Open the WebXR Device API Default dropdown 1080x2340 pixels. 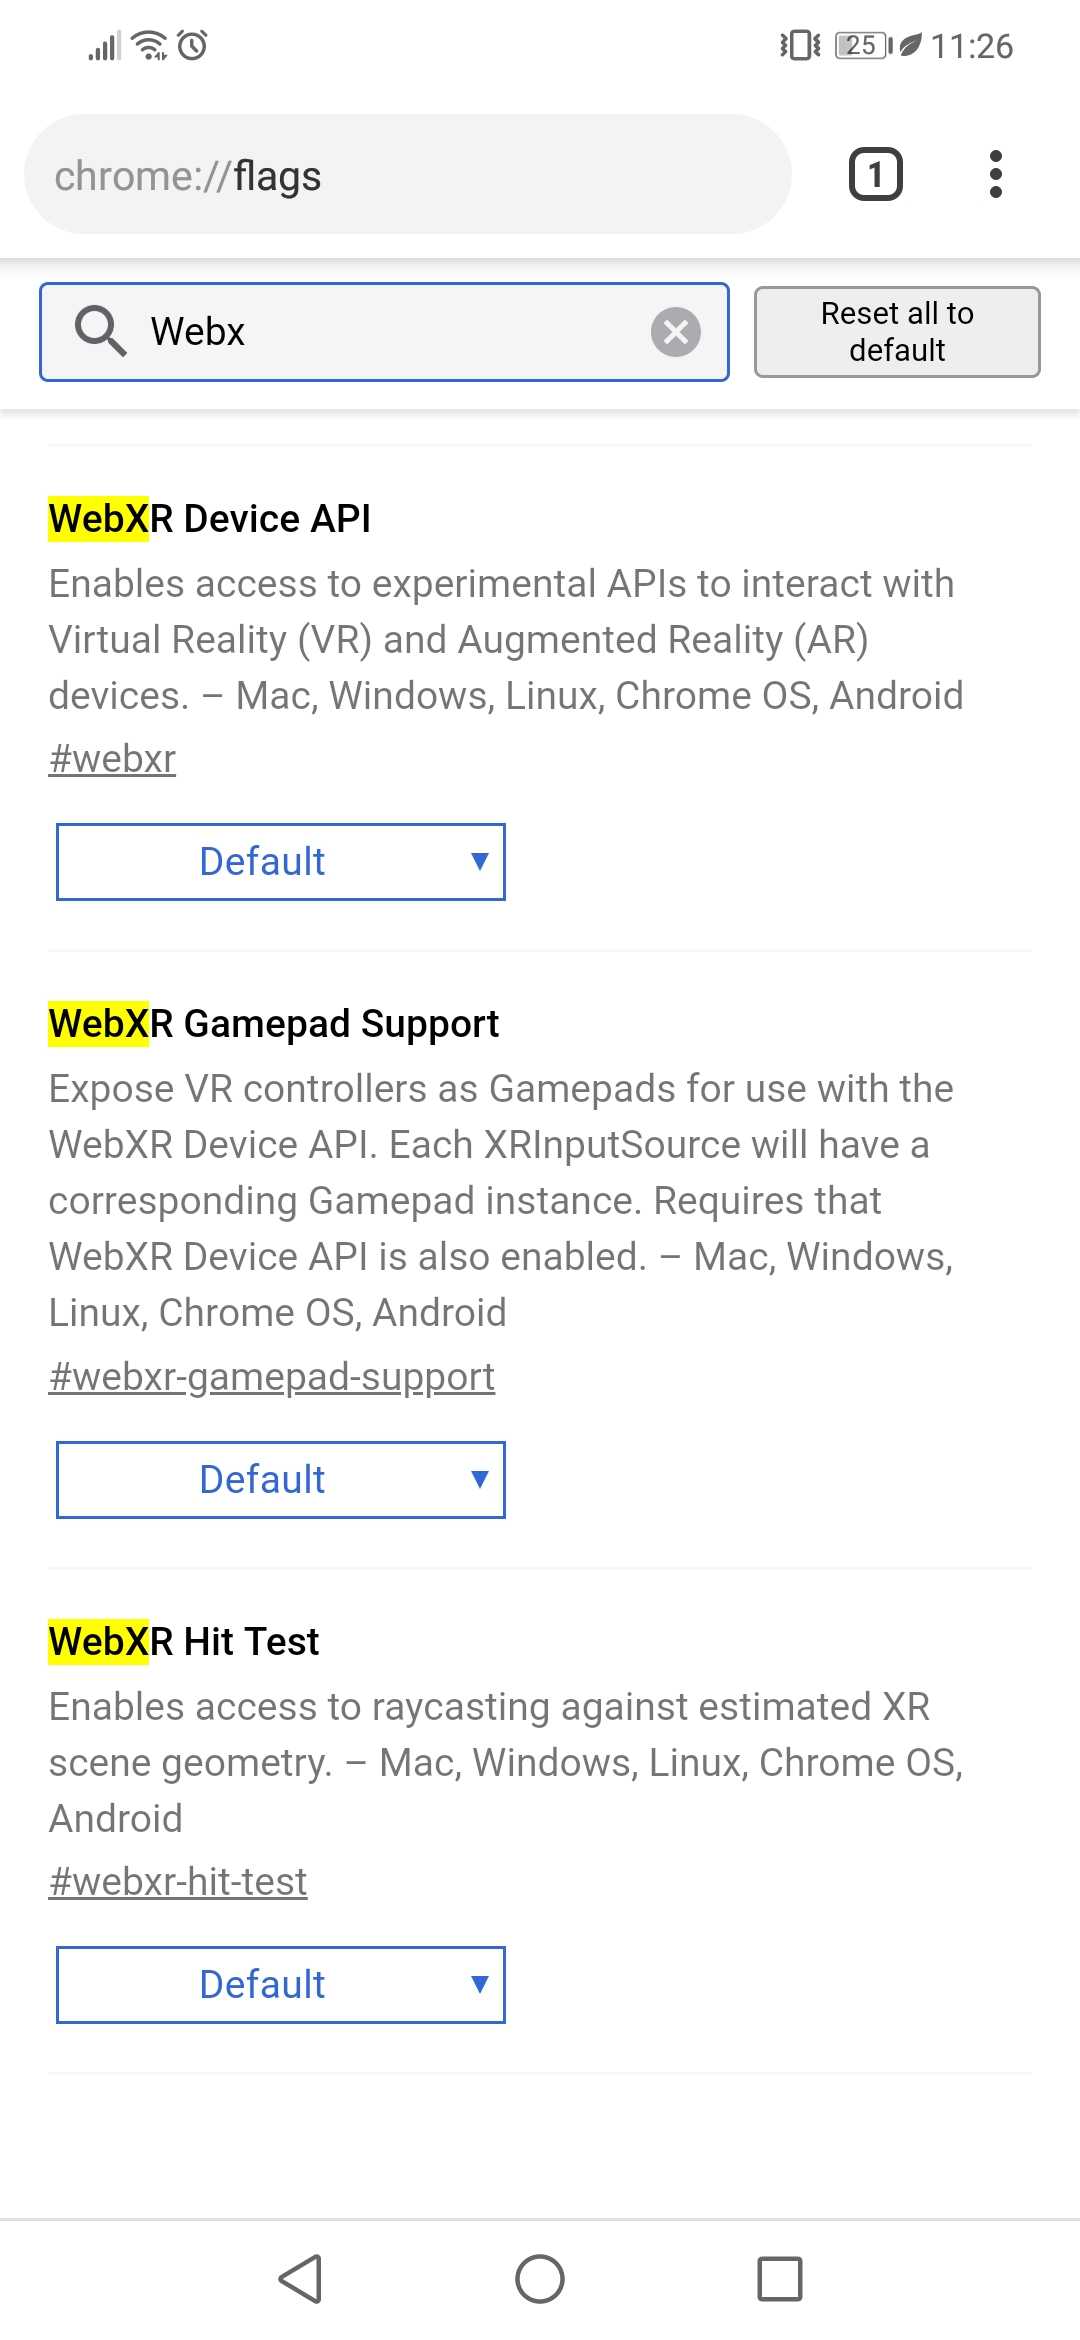tap(281, 861)
